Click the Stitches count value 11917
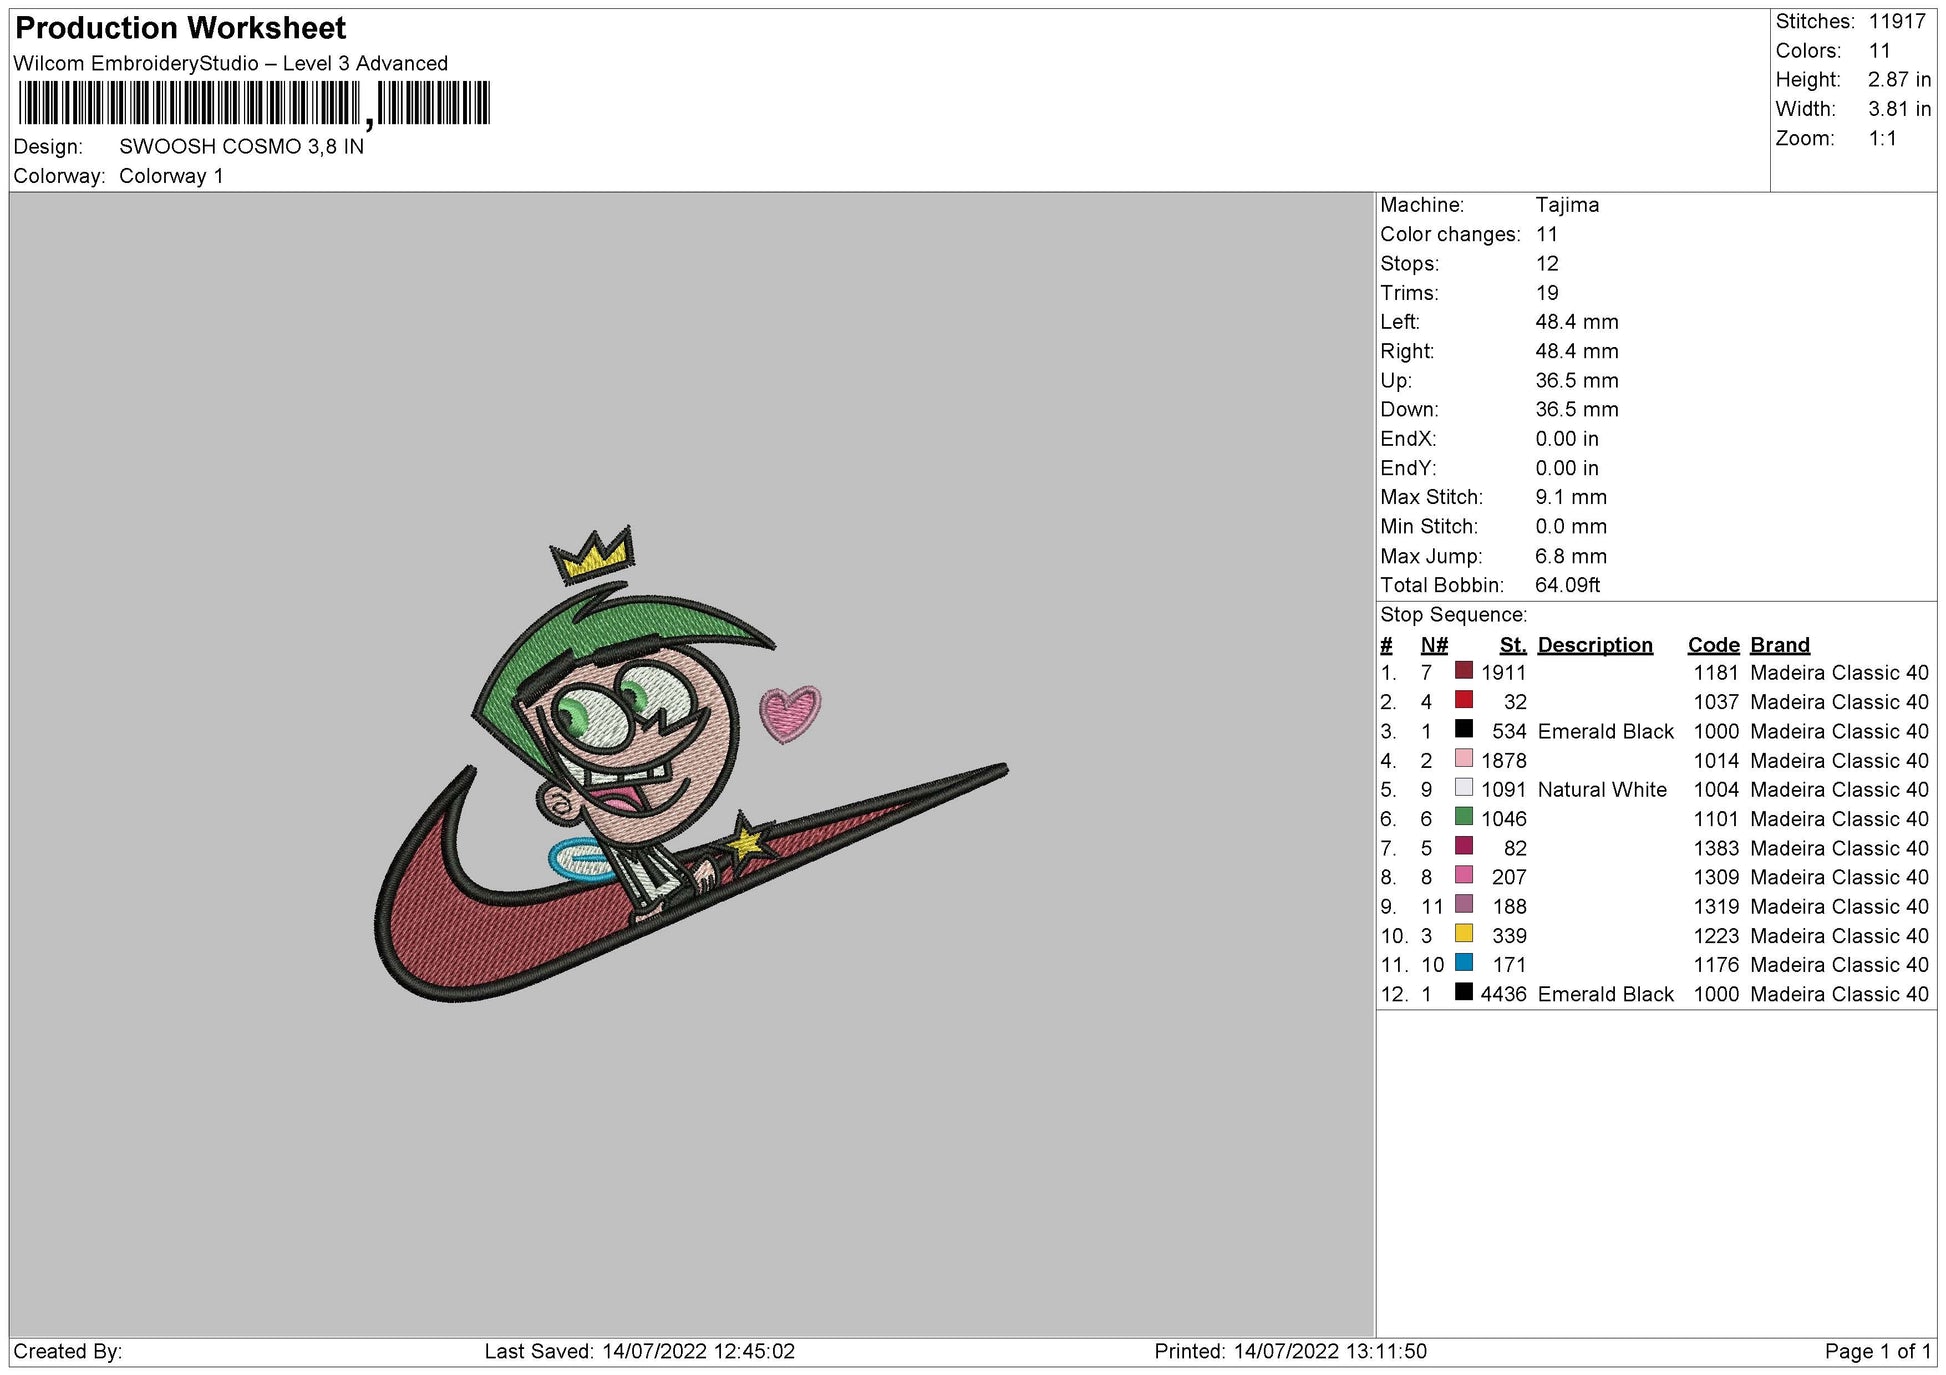1946x1375 pixels. [x=1896, y=21]
